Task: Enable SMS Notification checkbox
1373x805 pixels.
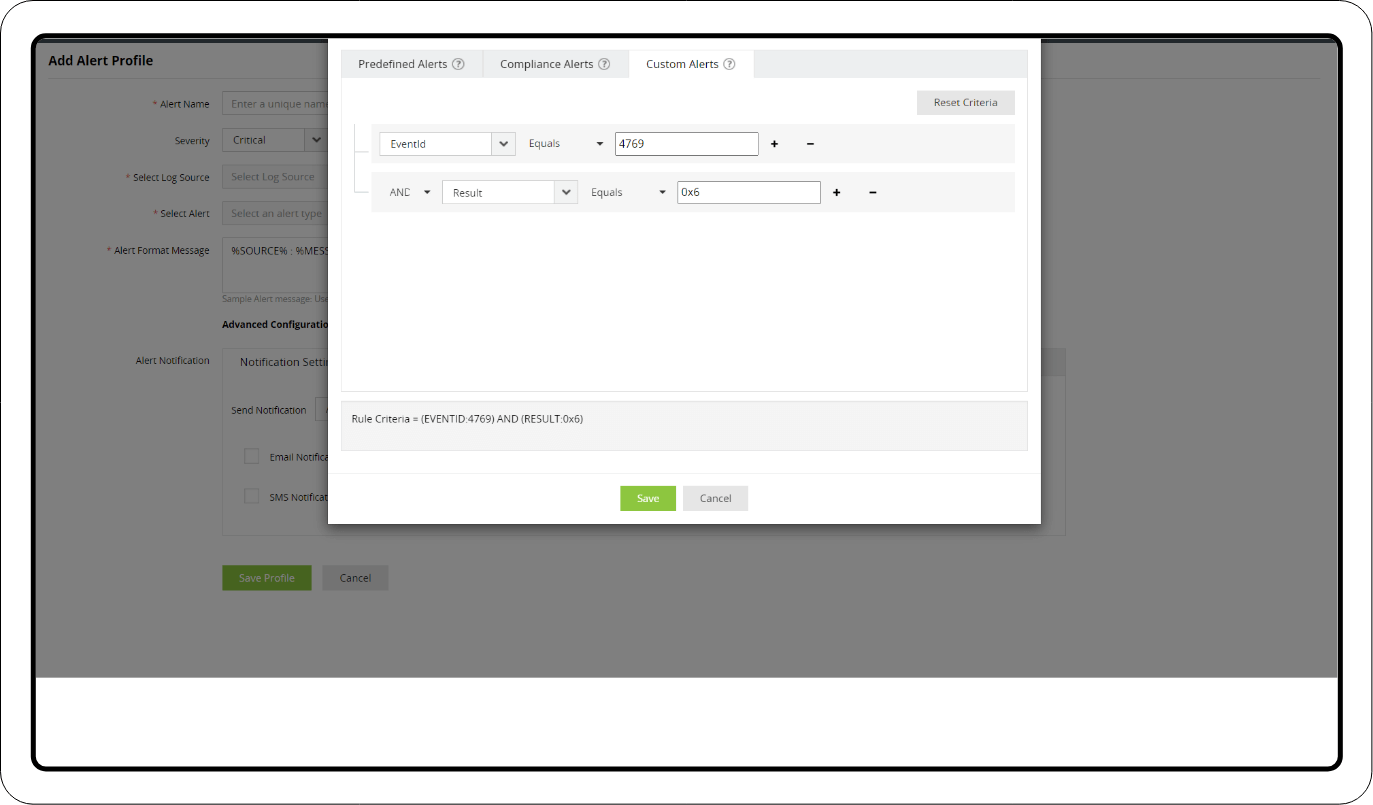Action: 252,497
